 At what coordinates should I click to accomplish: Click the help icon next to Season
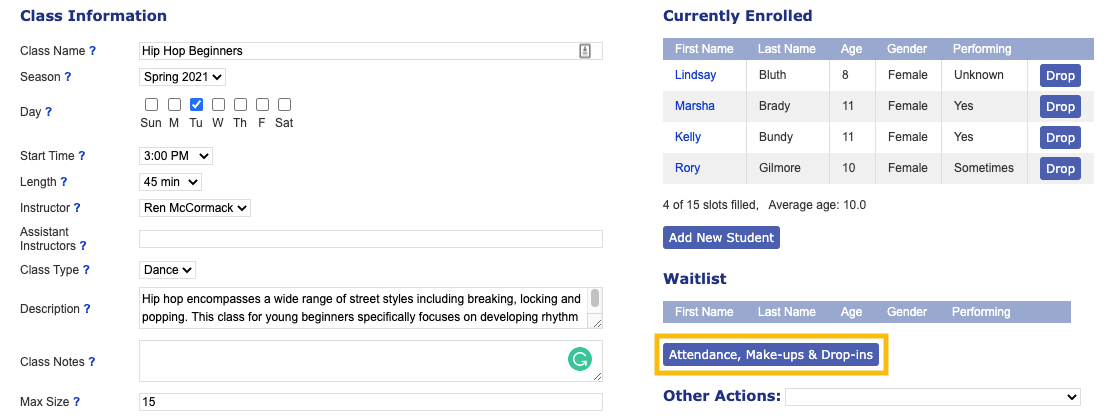68,76
